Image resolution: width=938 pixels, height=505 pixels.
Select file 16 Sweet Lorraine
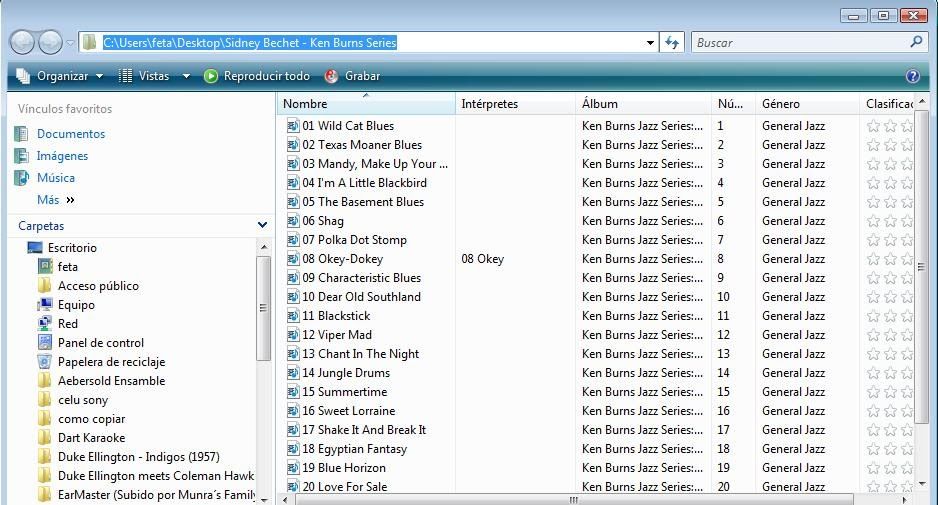point(349,411)
